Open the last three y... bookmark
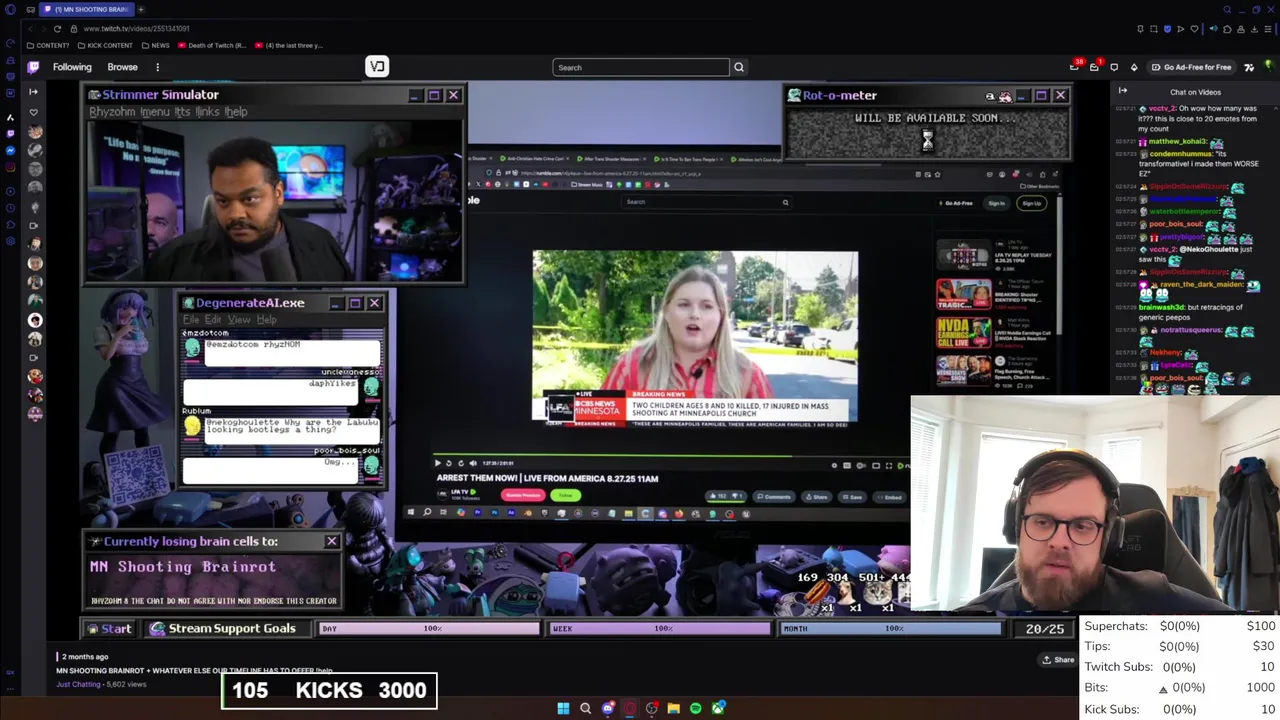Screen dimensions: 1280x720 point(289,45)
